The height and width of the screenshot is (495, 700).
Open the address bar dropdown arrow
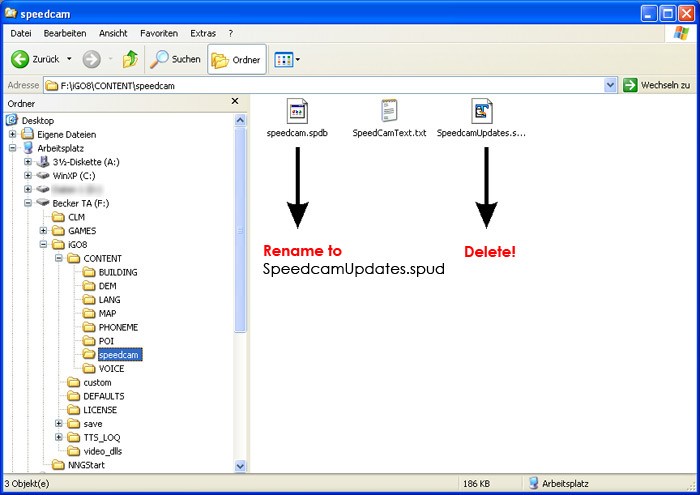pos(610,86)
